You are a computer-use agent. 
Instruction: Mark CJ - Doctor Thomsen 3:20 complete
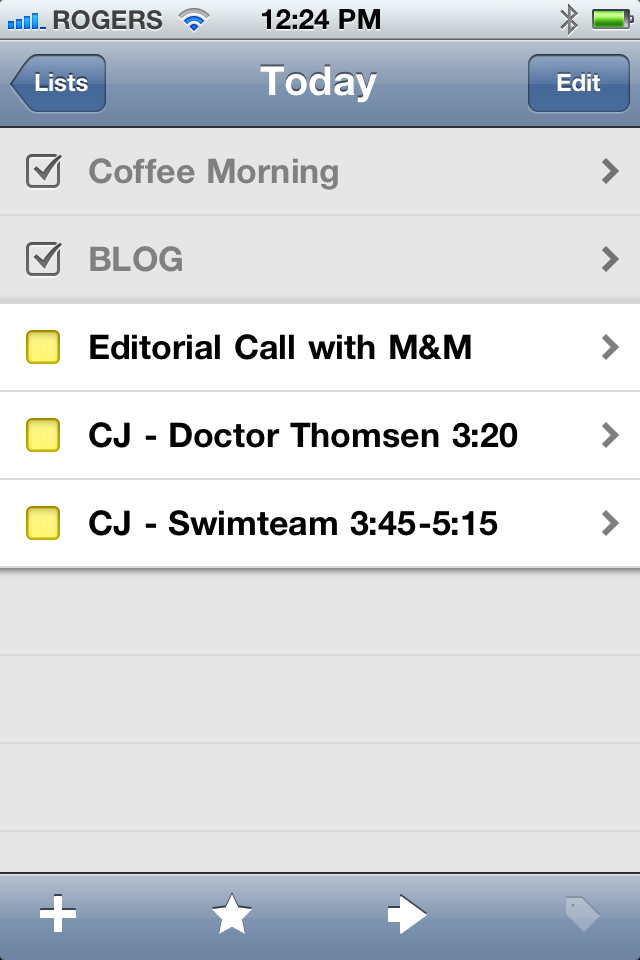(43, 436)
